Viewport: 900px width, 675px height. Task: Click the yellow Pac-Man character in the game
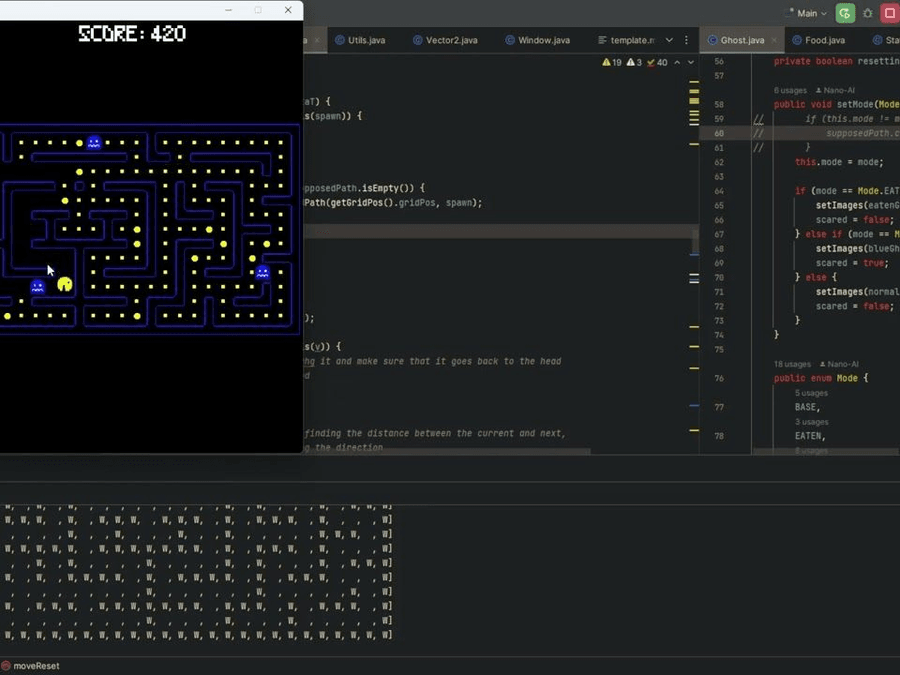coord(65,284)
